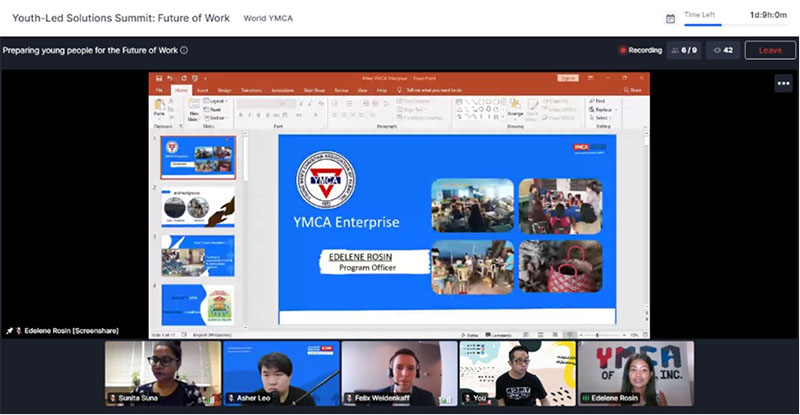Unpin Edelene Rosin screenshare via pin icon

[9, 331]
